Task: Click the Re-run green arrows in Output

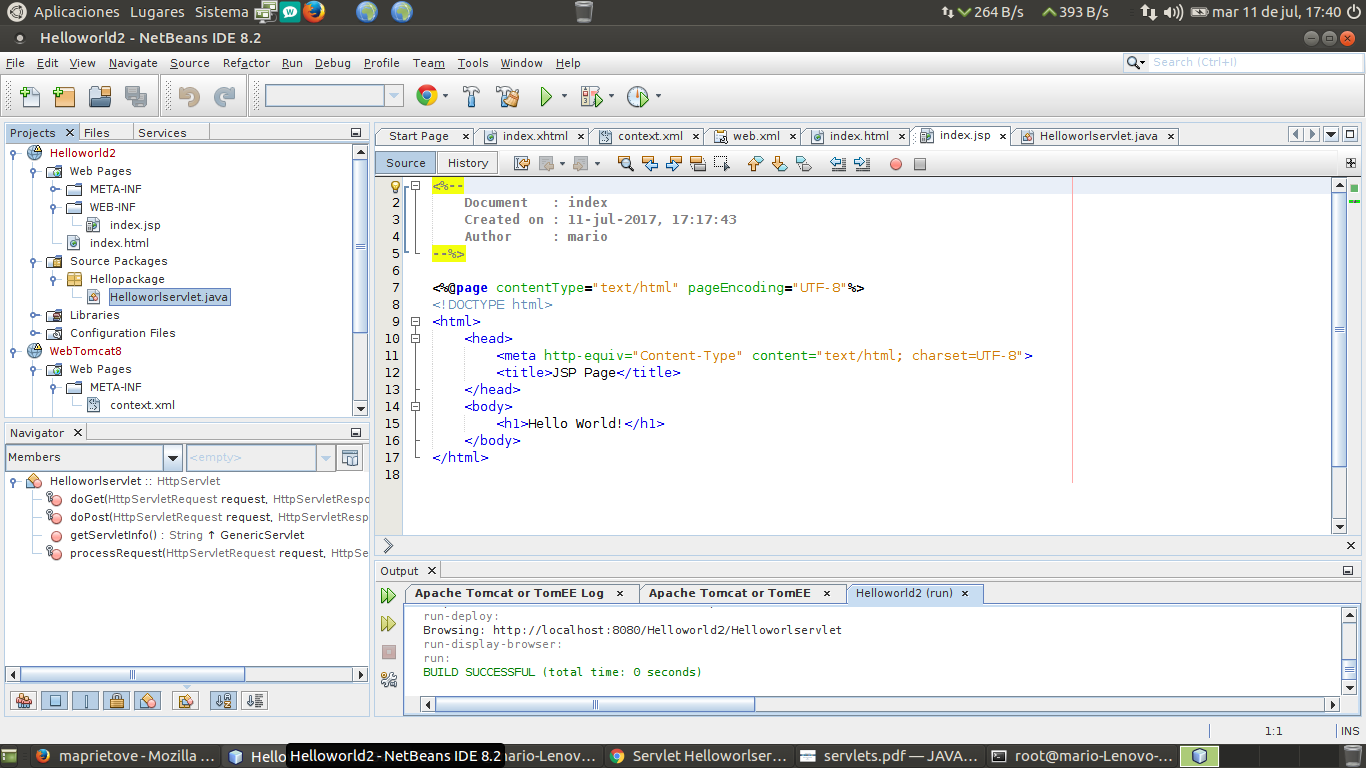Action: [388, 596]
